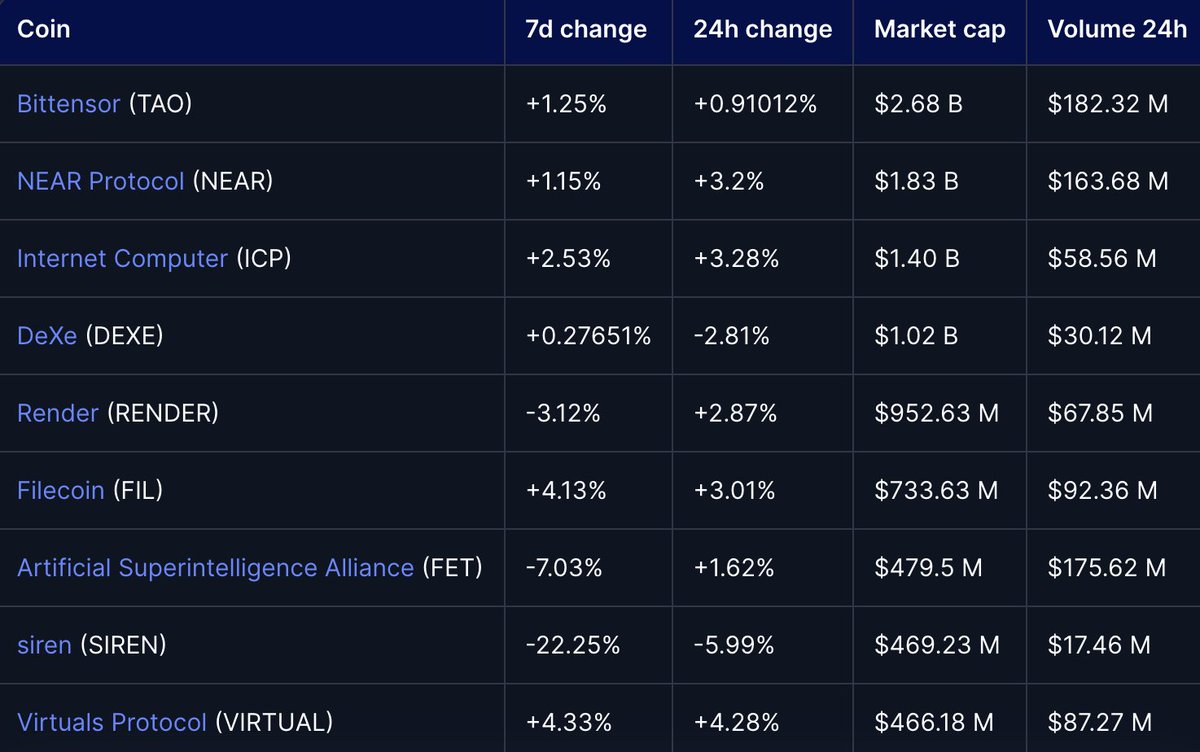Click Render's $67.85 M volume cell
1200x752 pixels.
(1100, 412)
